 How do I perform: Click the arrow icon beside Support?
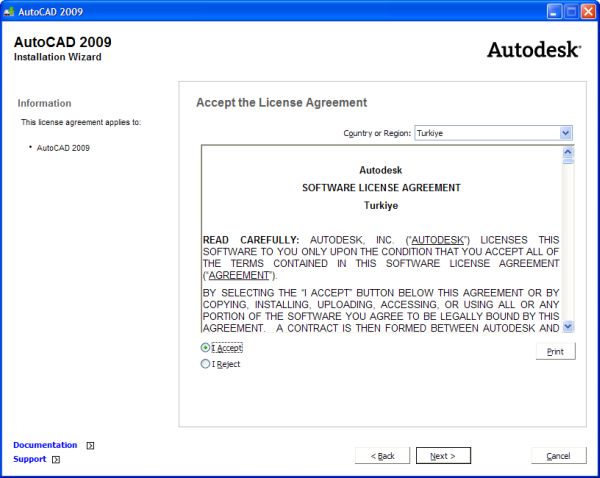click(56, 459)
